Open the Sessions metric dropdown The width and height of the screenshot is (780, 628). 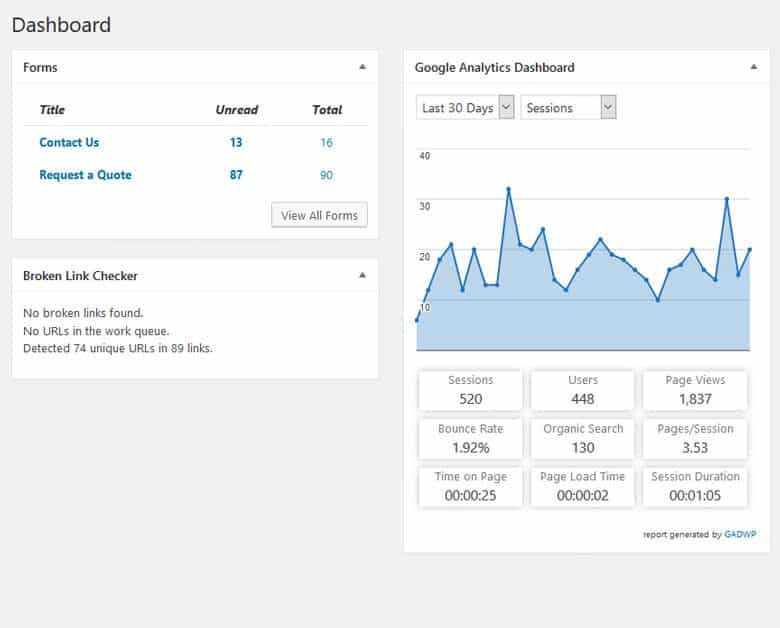[569, 107]
